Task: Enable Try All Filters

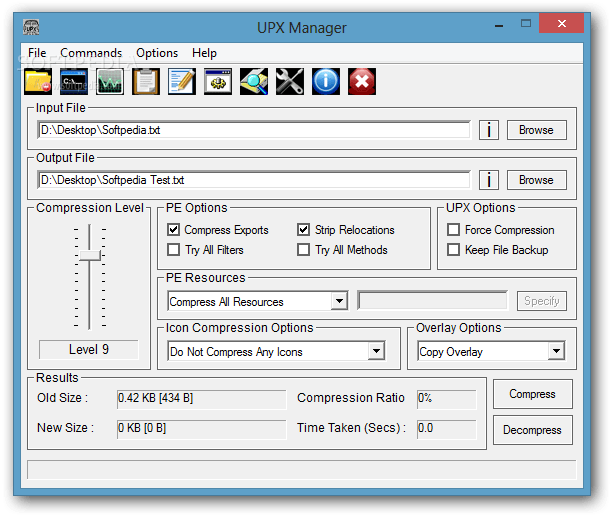Action: (173, 249)
